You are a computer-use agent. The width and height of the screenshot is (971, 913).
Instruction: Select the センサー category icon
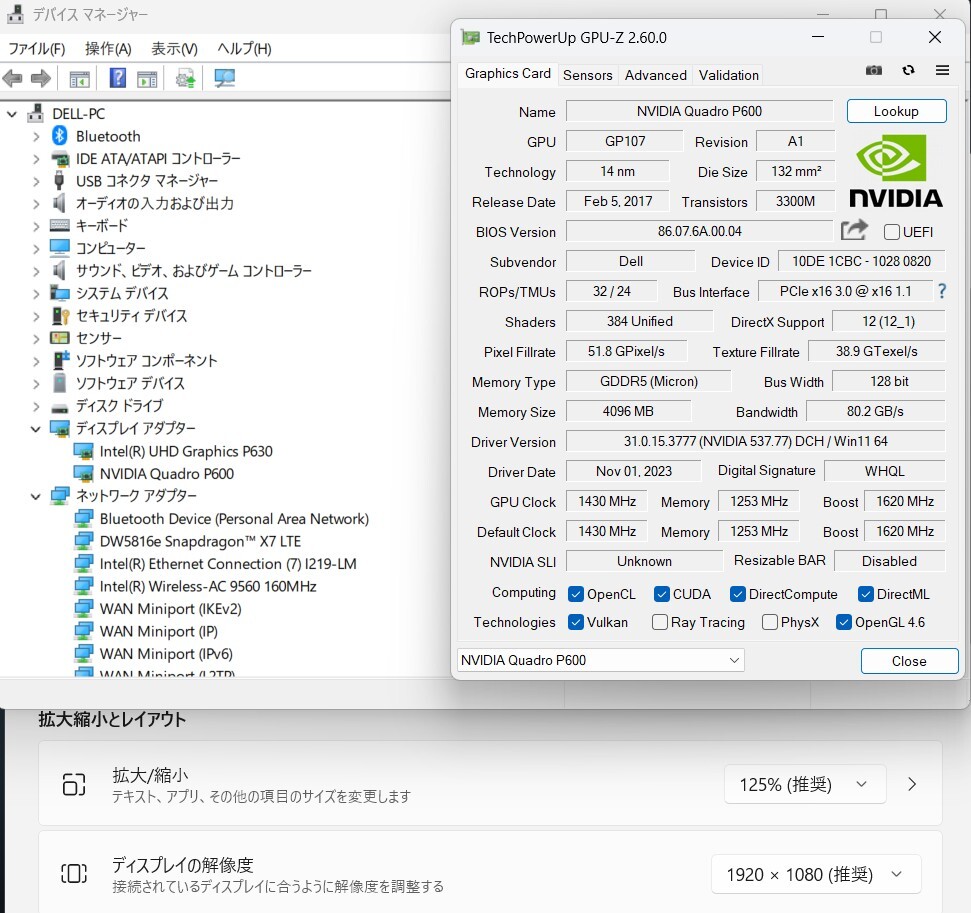pos(59,338)
